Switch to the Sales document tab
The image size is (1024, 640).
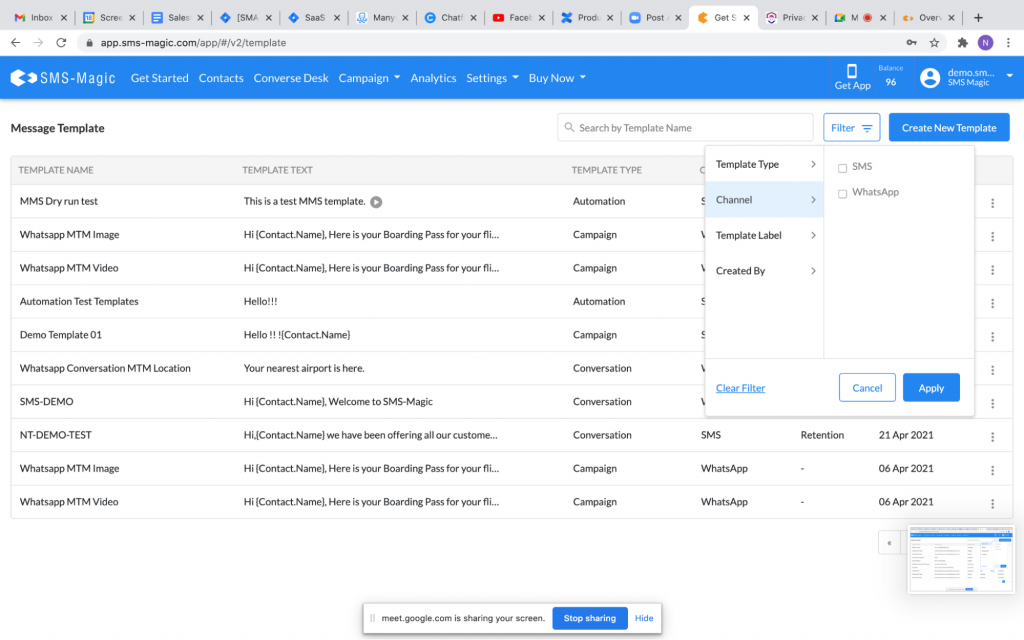click(x=176, y=18)
